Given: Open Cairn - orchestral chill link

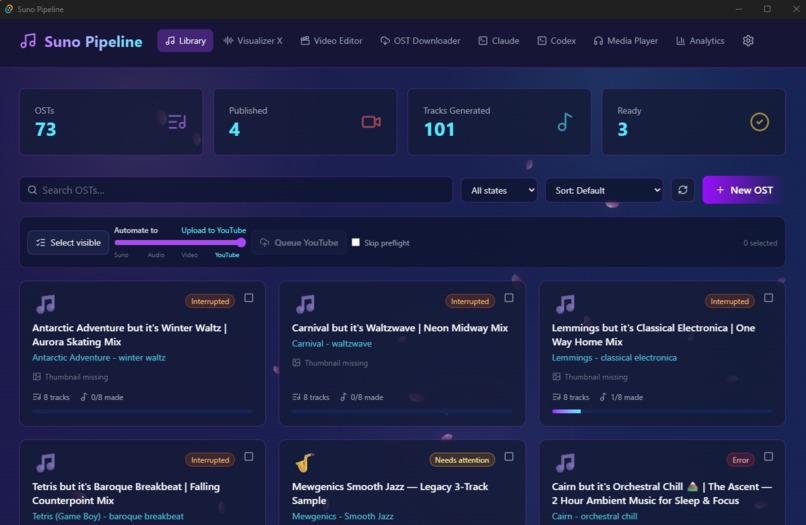Looking at the screenshot, I should (x=594, y=516).
